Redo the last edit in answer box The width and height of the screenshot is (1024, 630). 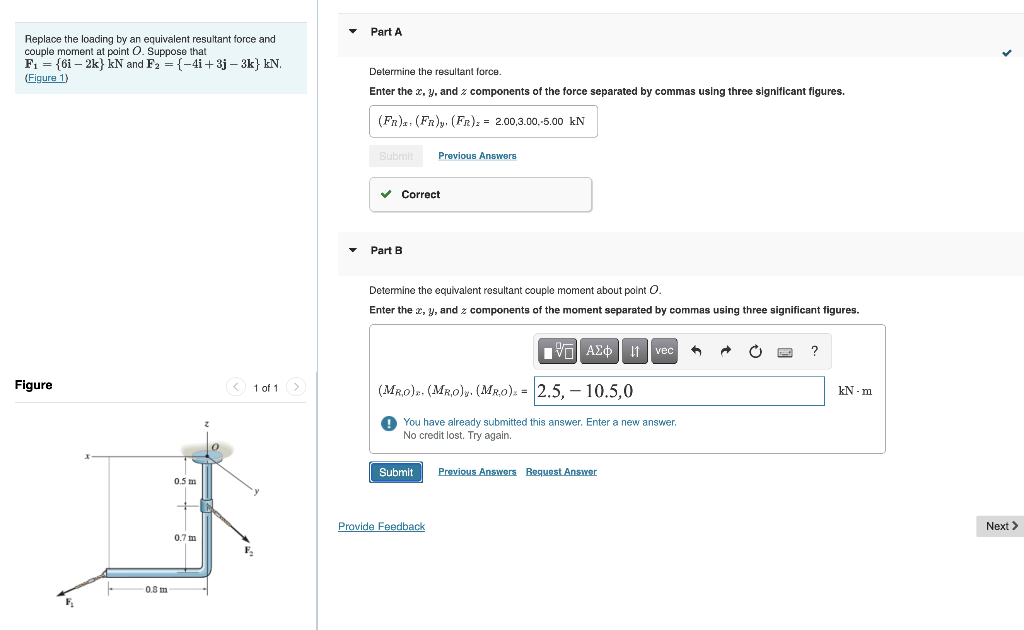coord(726,351)
